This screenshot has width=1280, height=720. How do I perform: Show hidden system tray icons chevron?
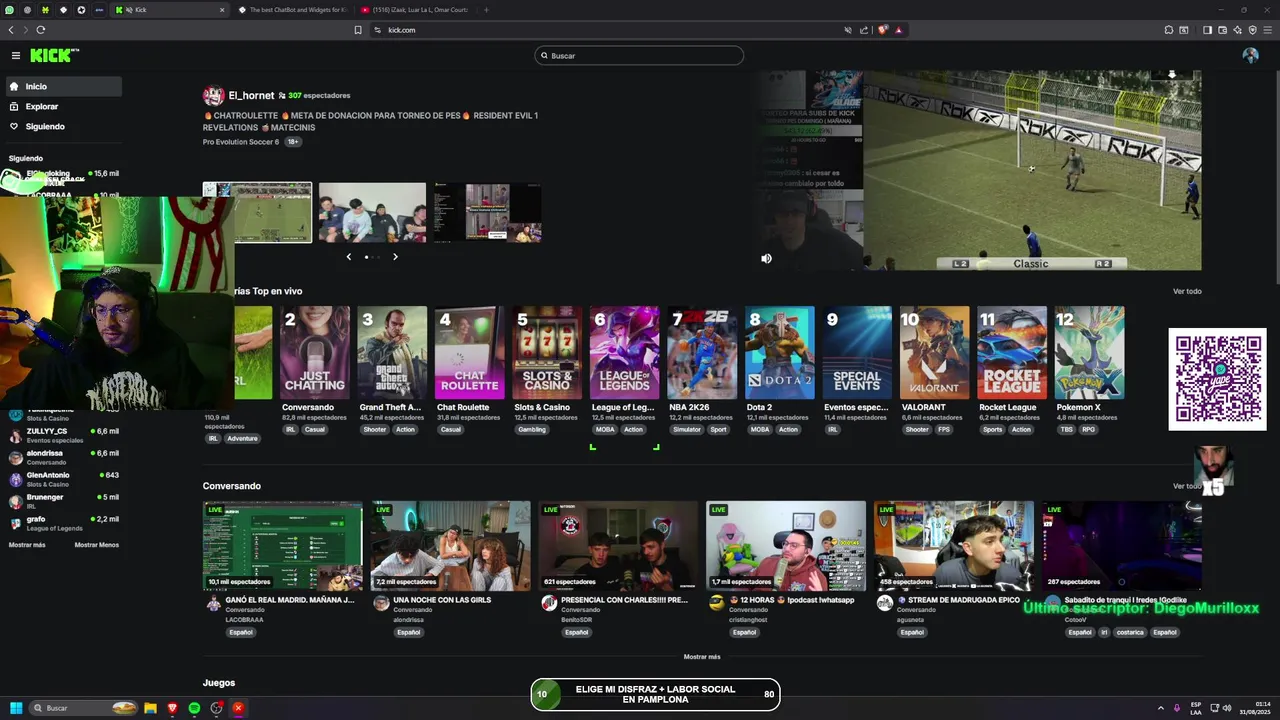tap(1161, 708)
